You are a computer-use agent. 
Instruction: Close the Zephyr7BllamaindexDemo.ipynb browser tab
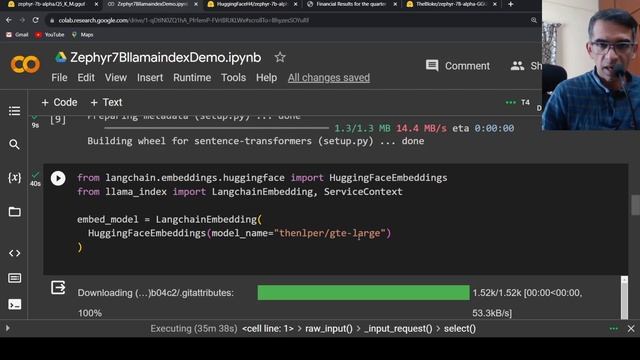tap(196, 4)
